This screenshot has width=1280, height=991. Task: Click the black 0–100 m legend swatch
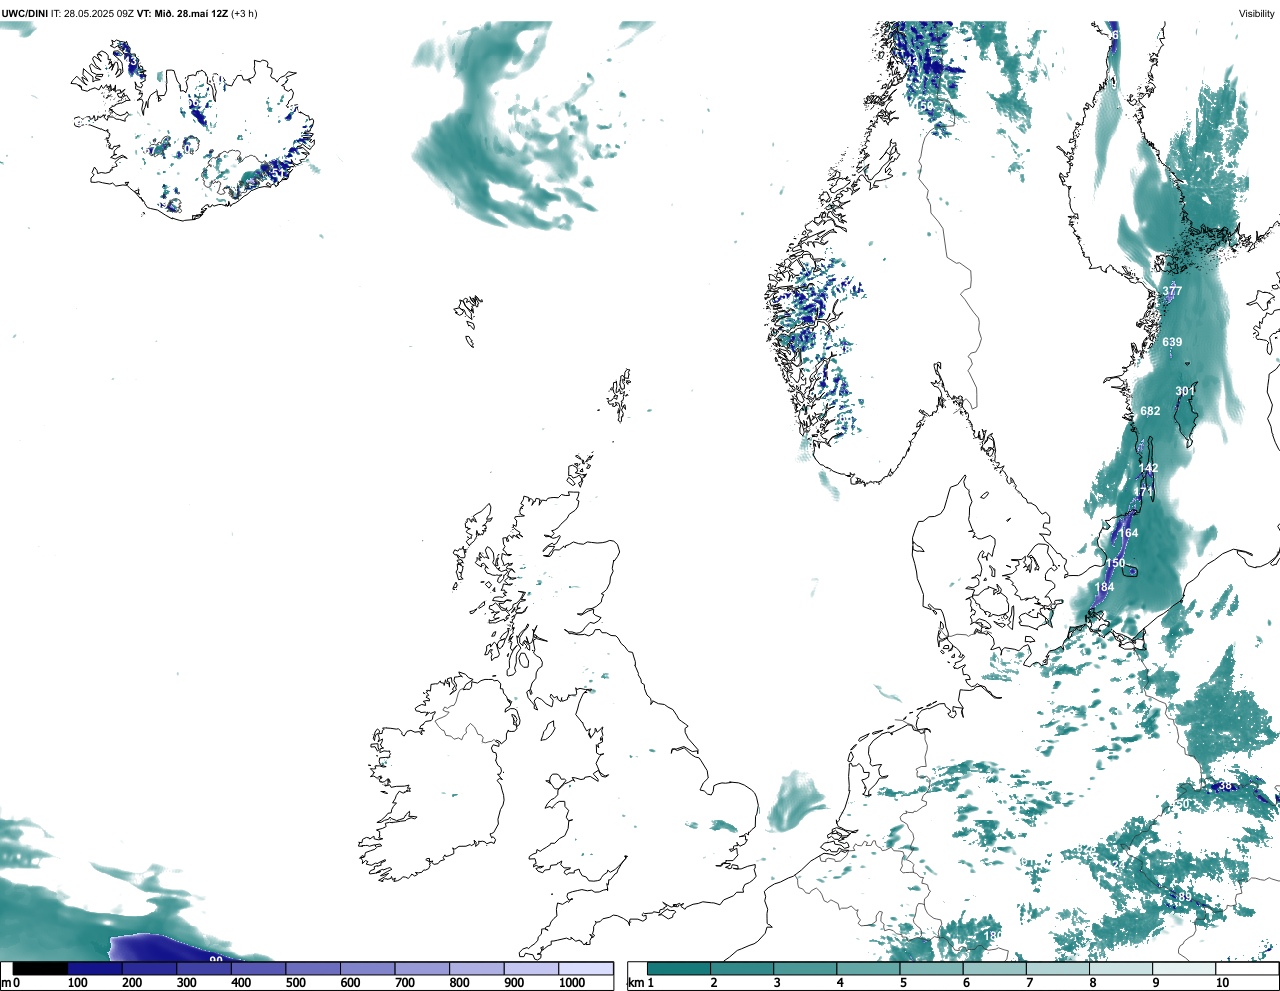[40, 968]
